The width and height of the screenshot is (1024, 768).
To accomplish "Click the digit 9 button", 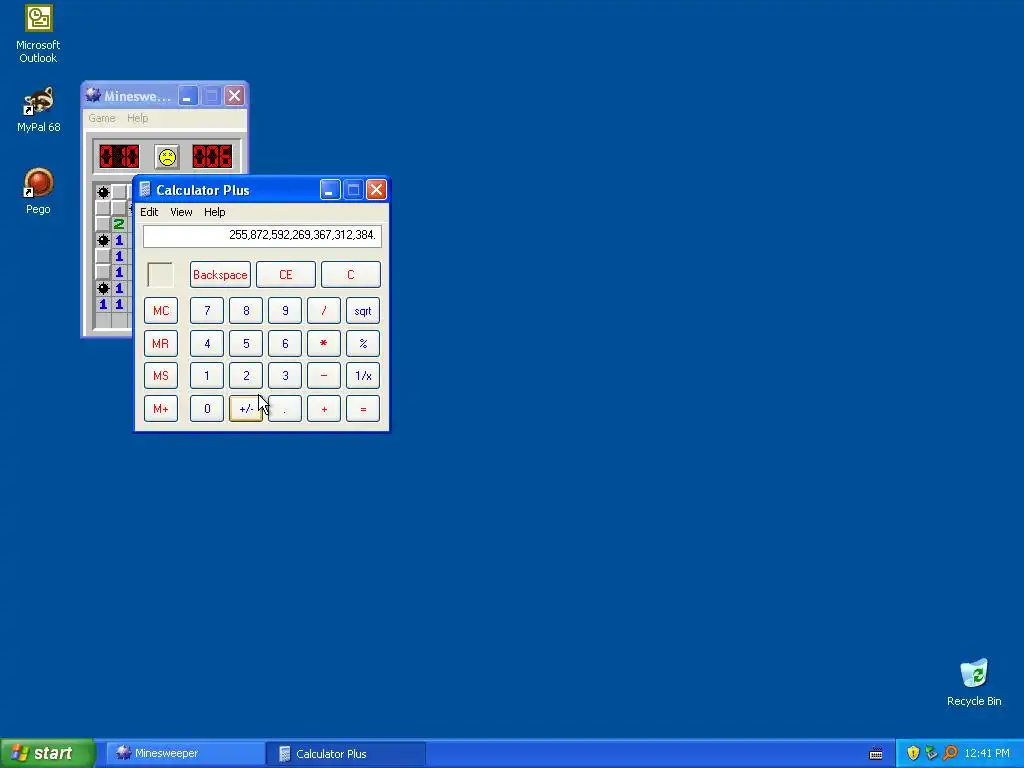I will coord(285,311).
